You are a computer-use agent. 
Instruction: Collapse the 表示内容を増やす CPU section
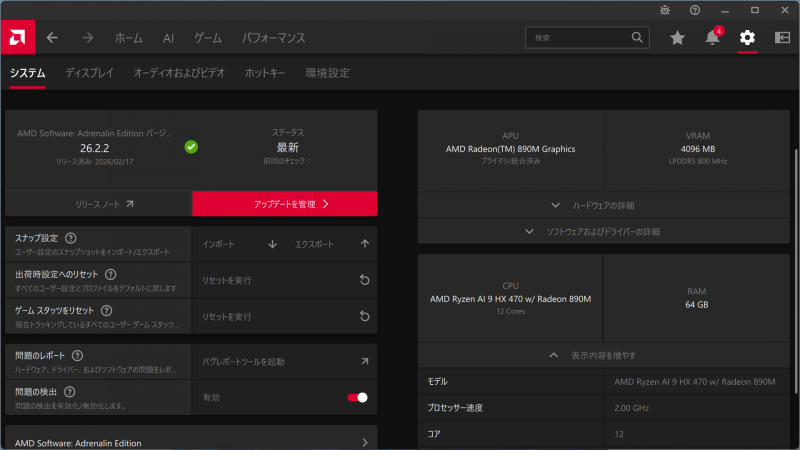[x=604, y=356]
